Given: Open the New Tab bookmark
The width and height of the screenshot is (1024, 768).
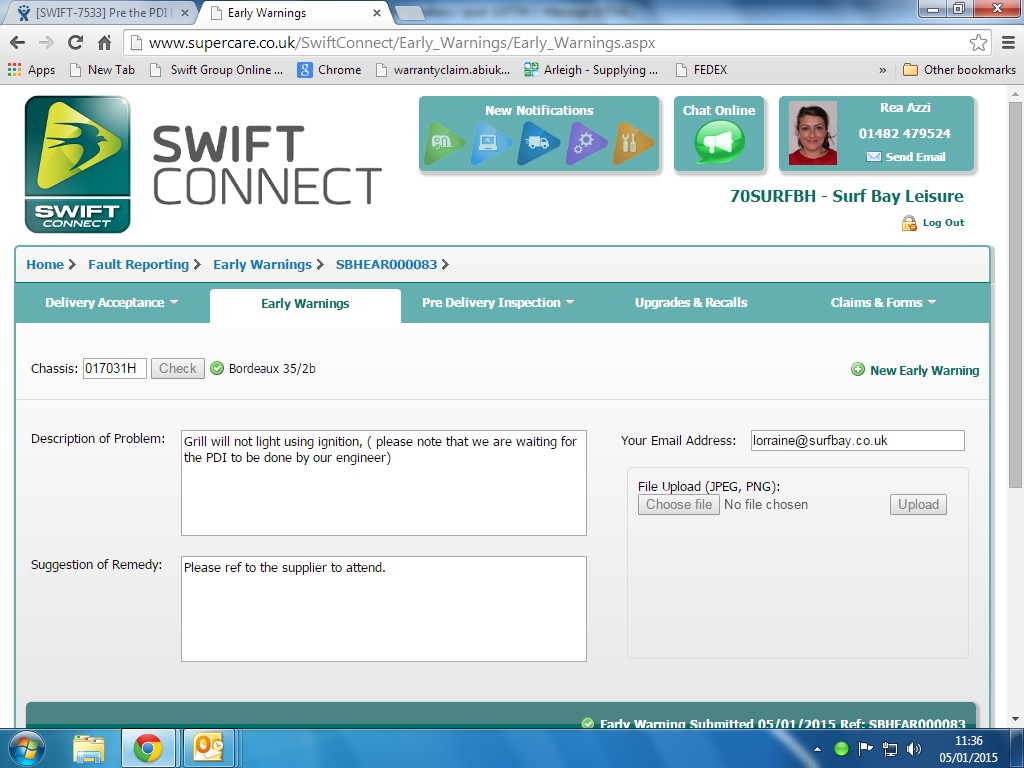Looking at the screenshot, I should [x=102, y=70].
